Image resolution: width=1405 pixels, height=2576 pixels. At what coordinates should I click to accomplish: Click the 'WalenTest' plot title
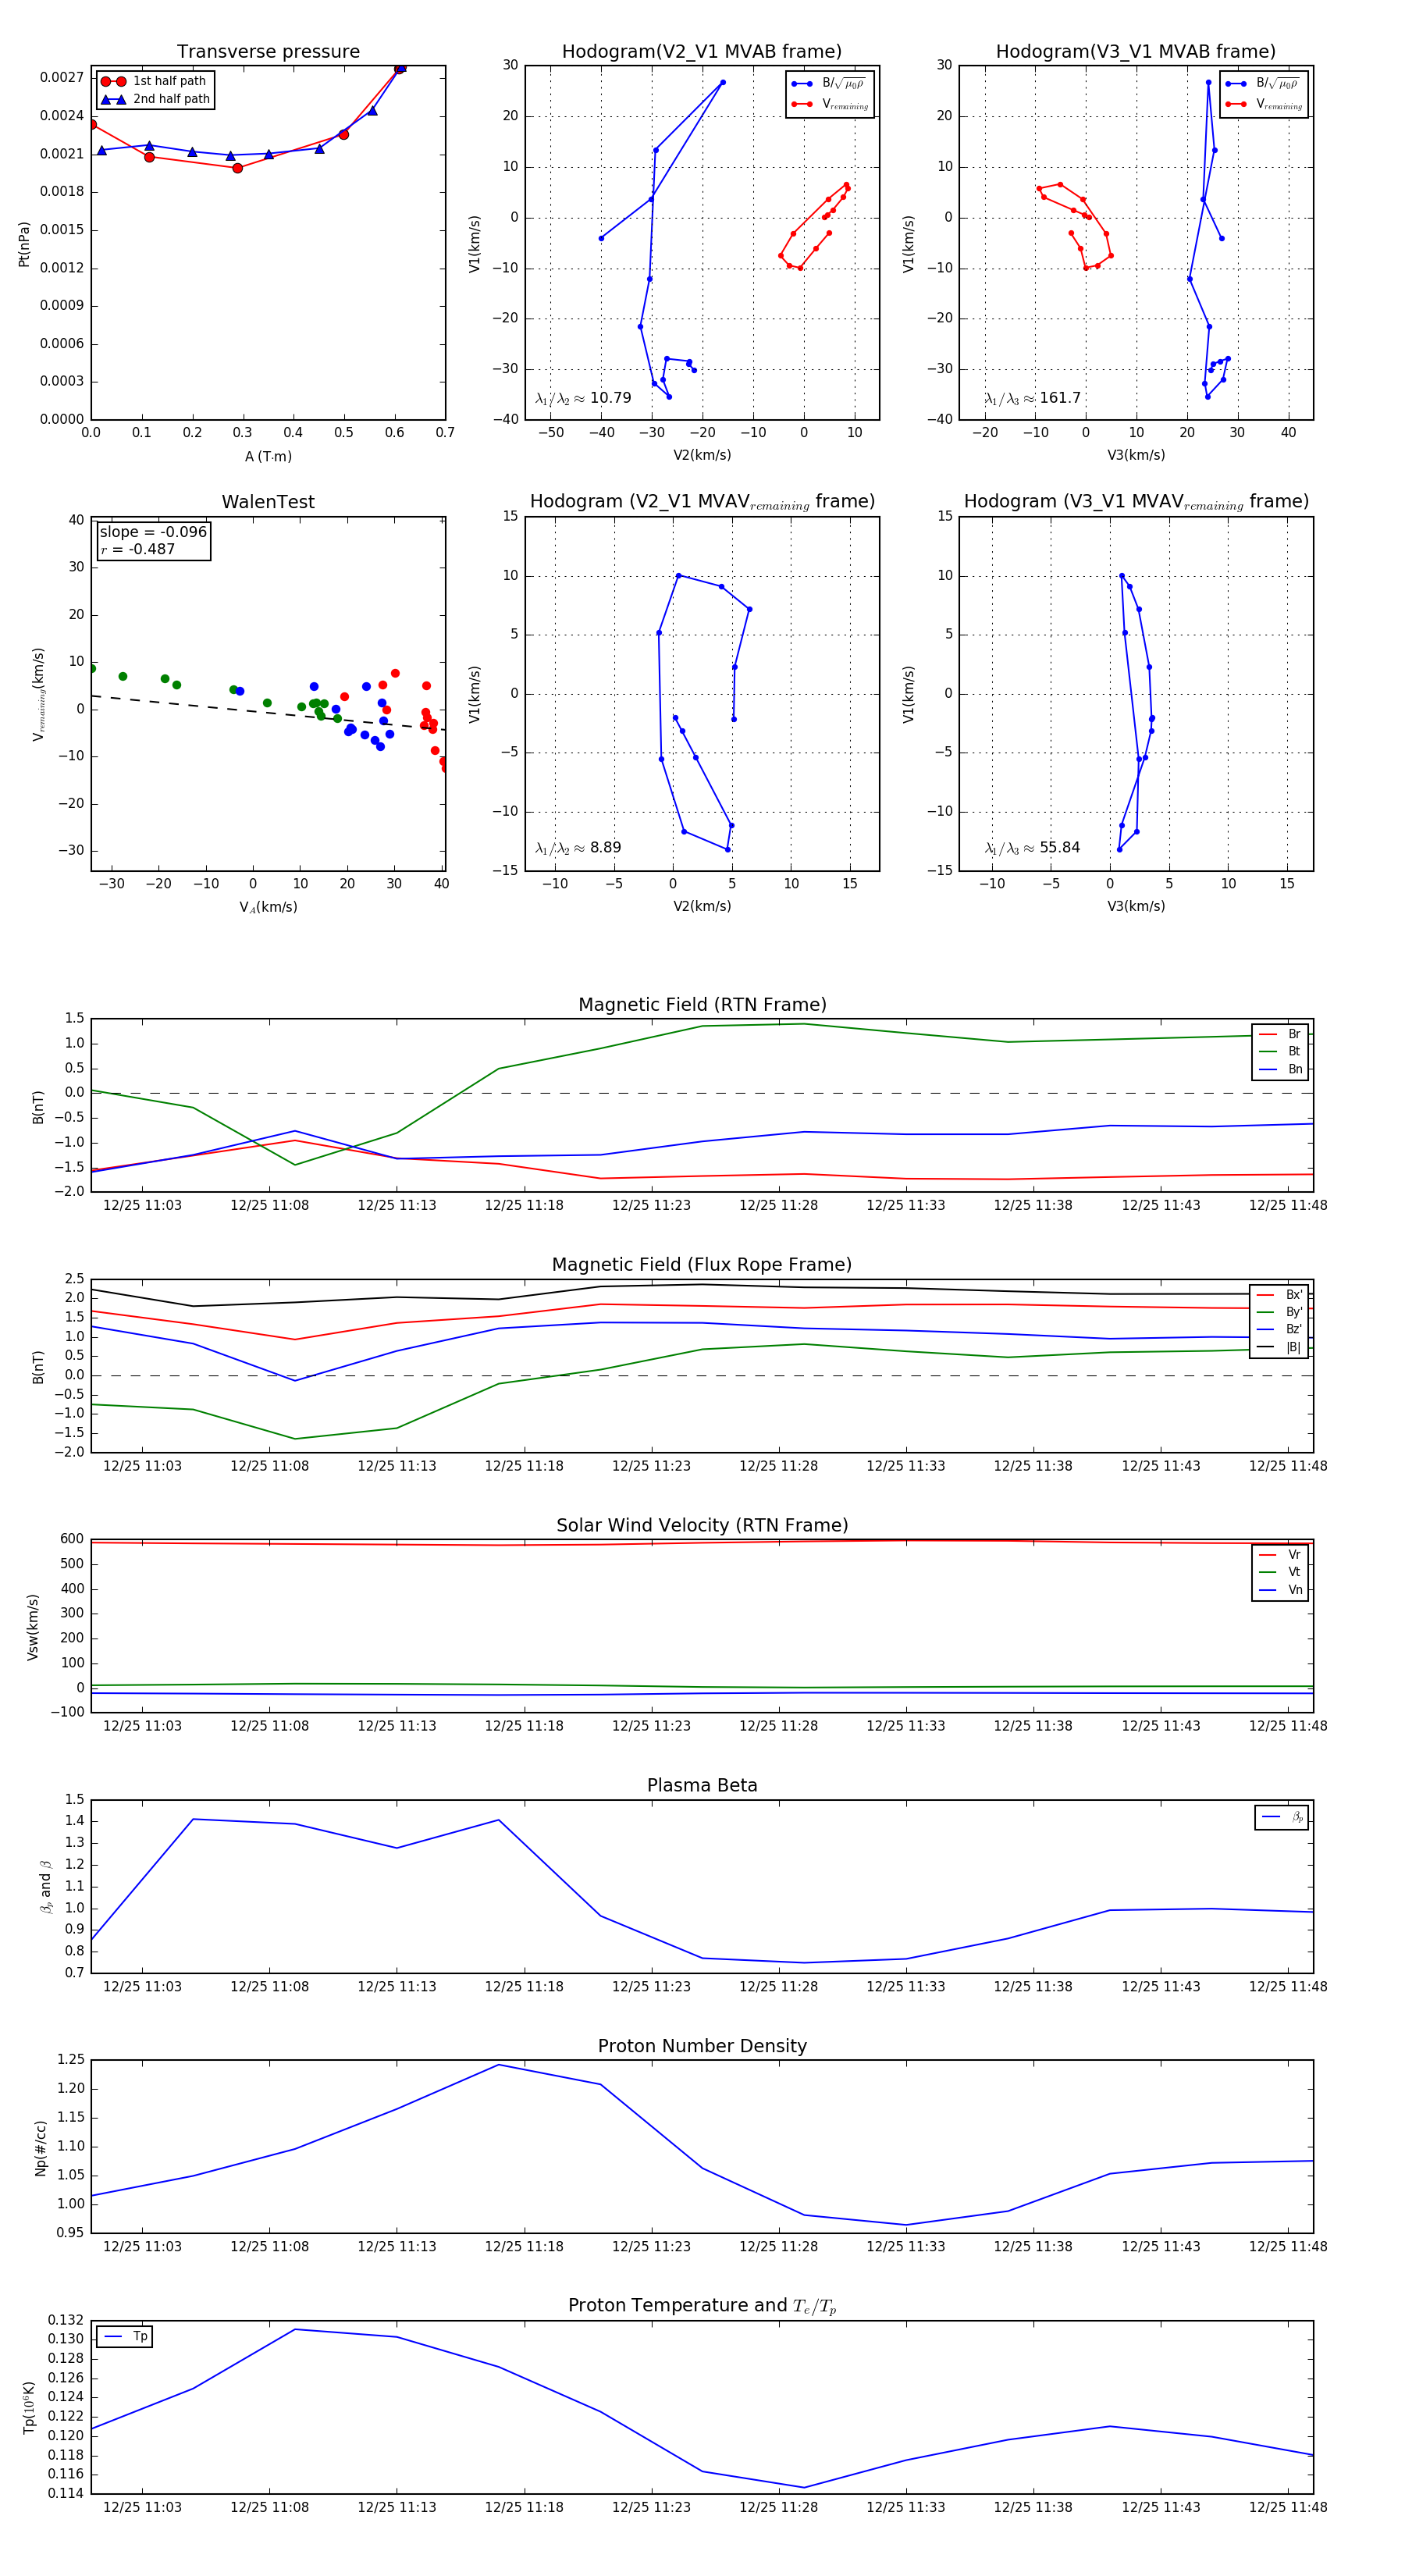click(x=268, y=502)
